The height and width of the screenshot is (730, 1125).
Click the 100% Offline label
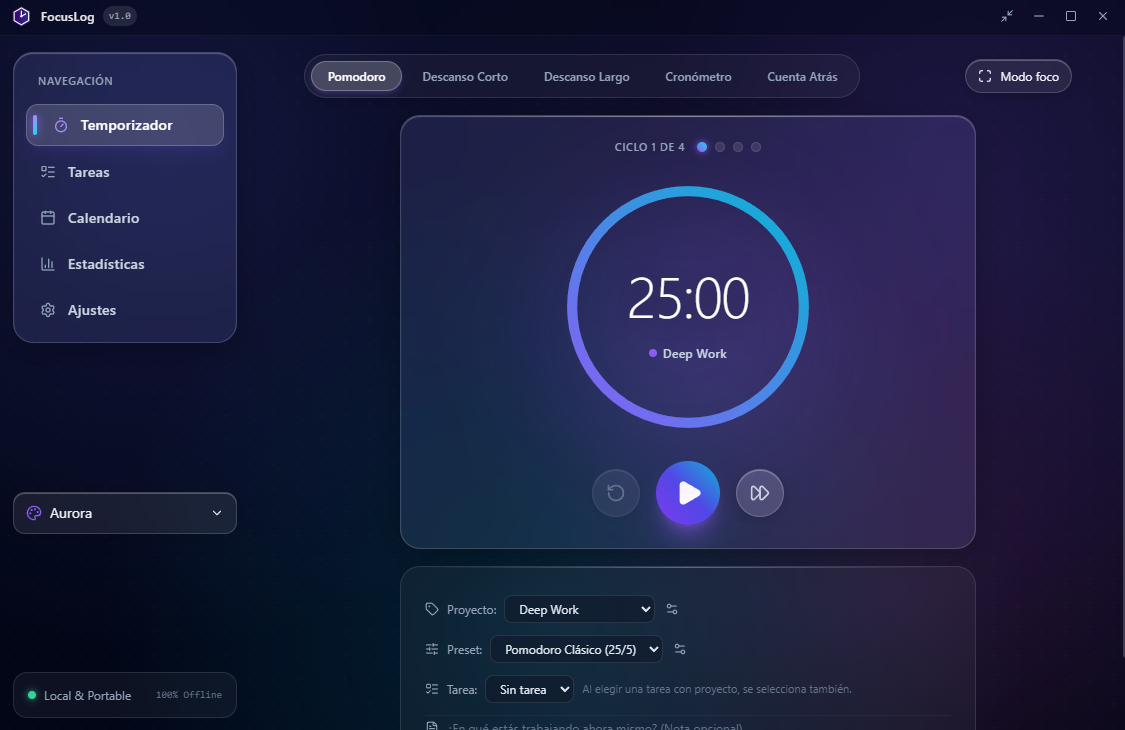(189, 695)
